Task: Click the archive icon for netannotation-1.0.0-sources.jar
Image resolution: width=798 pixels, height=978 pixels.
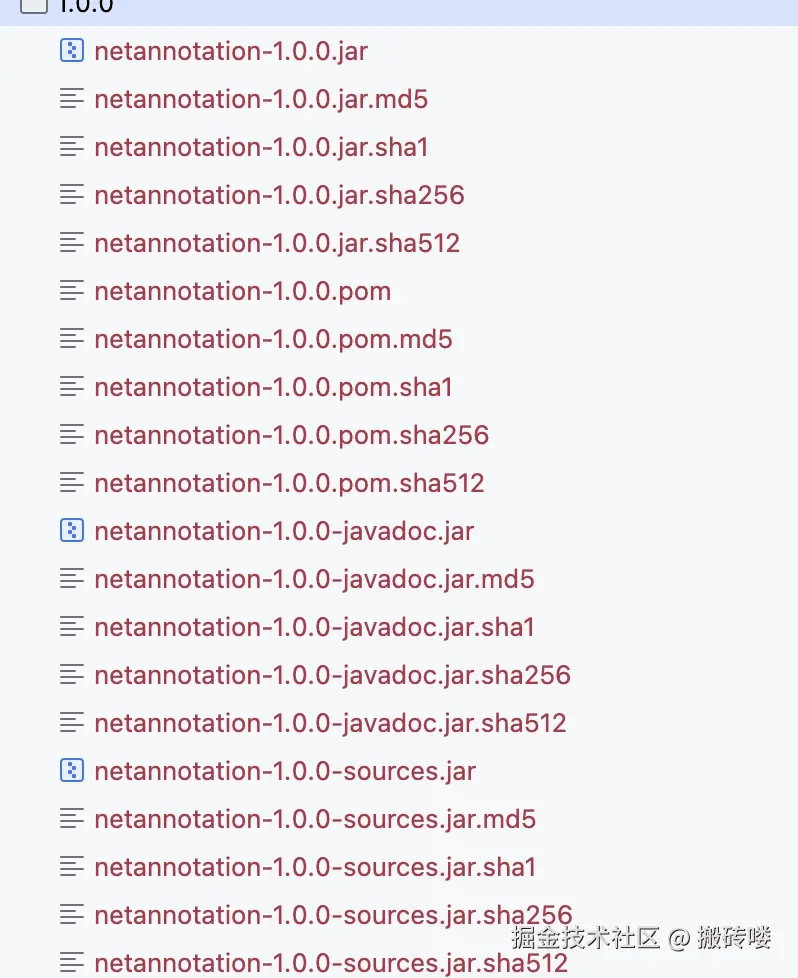Action: click(x=71, y=771)
